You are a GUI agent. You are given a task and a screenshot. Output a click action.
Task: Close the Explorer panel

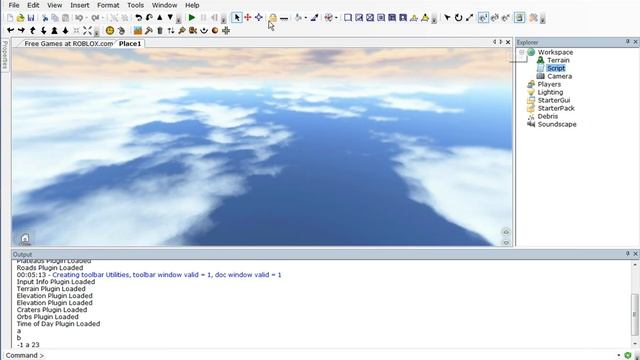636,42
